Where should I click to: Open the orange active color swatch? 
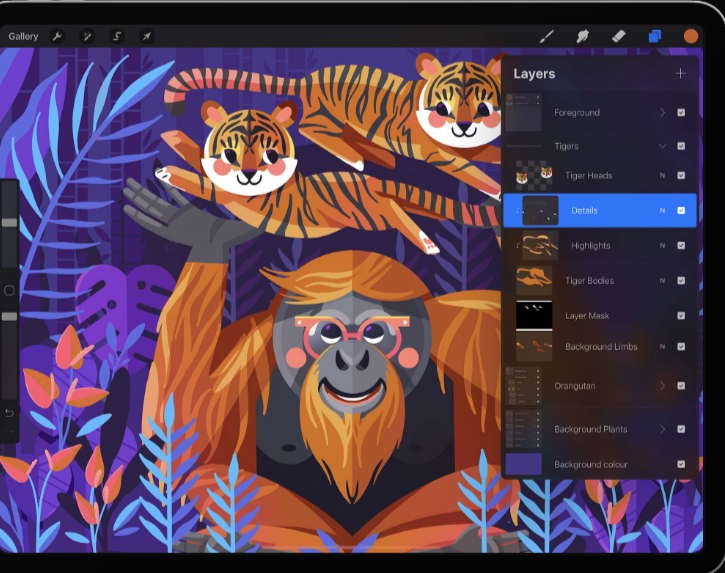click(x=690, y=36)
